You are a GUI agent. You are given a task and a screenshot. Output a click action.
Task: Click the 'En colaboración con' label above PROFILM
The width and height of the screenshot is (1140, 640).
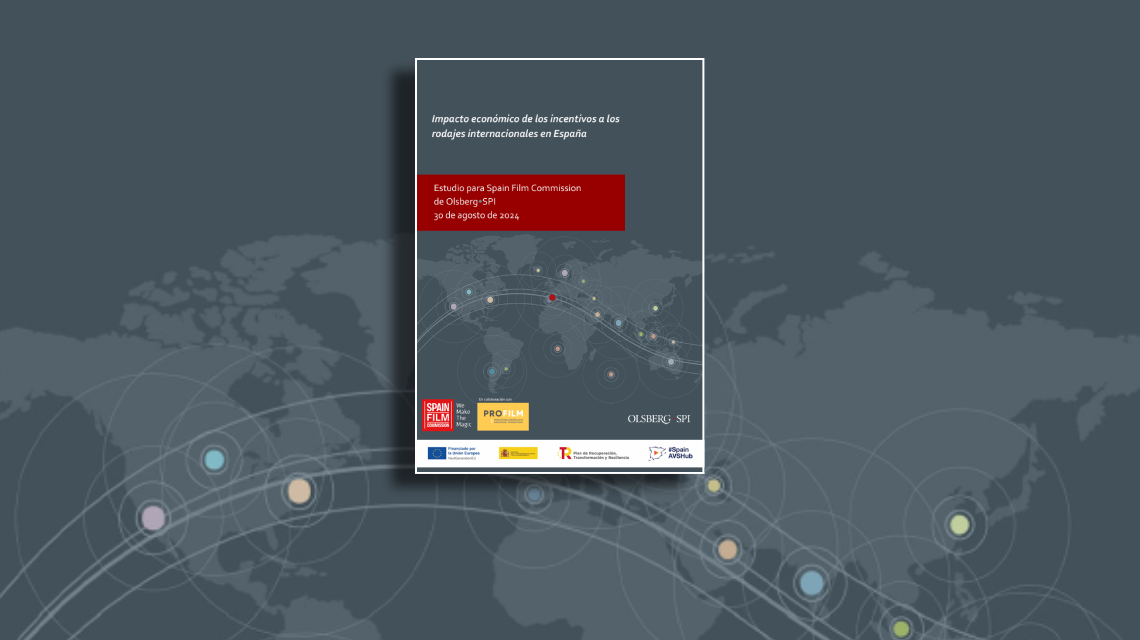pyautogui.click(x=495, y=398)
